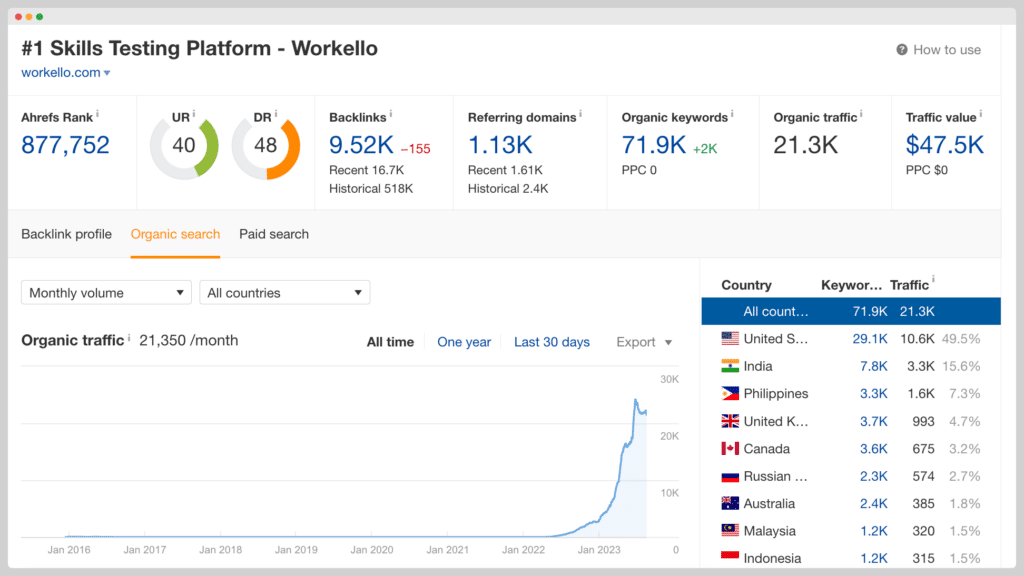Click the Traffic column header
The height and width of the screenshot is (576, 1024).
tap(909, 285)
